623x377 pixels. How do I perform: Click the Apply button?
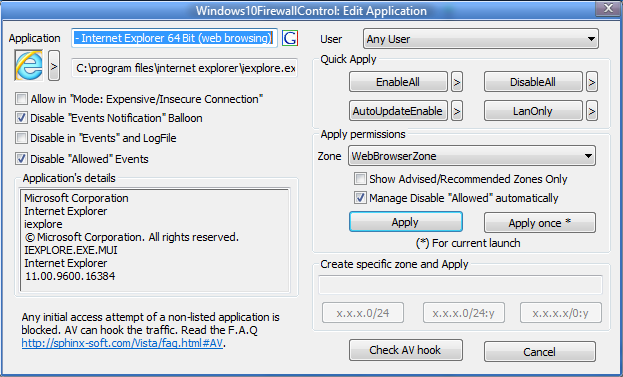(406, 222)
